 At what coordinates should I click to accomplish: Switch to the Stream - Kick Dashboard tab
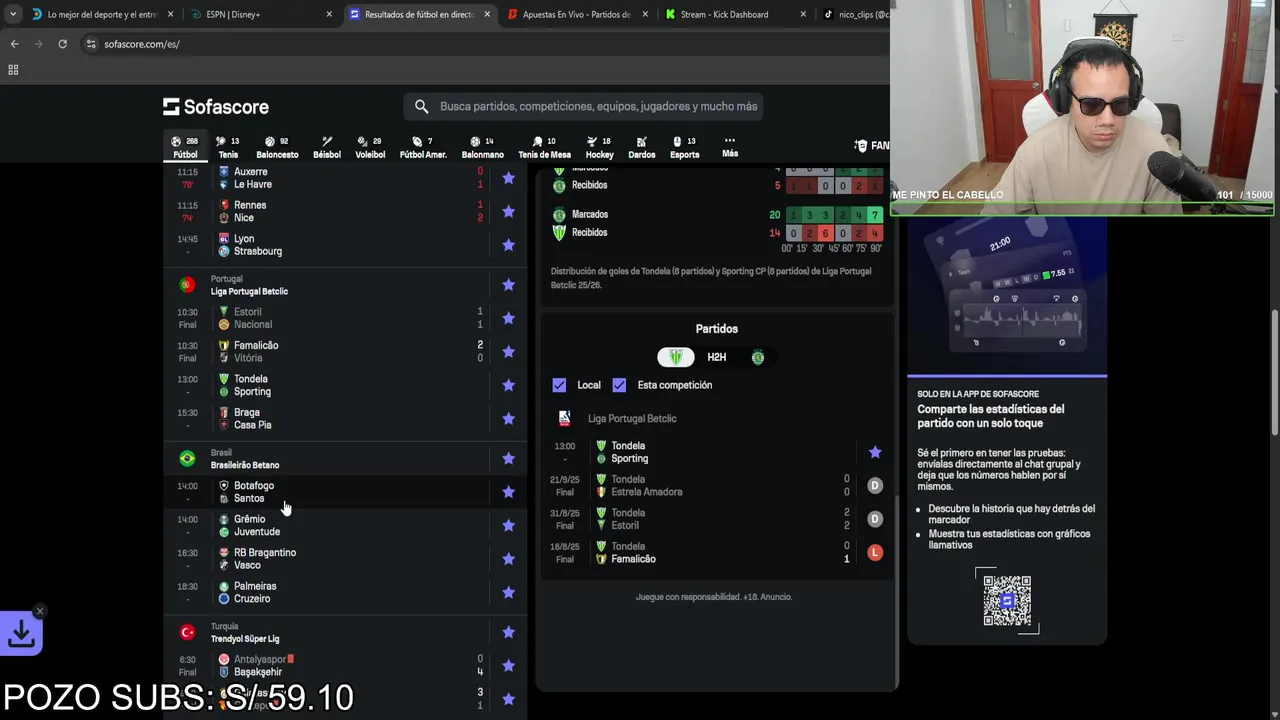tap(735, 15)
